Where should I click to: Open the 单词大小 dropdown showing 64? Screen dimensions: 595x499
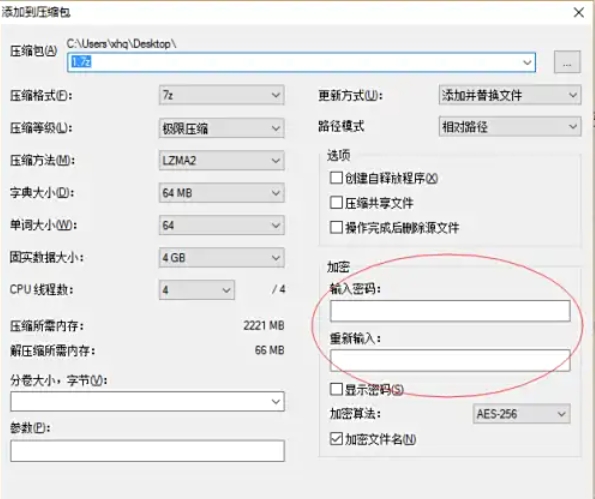(x=222, y=225)
